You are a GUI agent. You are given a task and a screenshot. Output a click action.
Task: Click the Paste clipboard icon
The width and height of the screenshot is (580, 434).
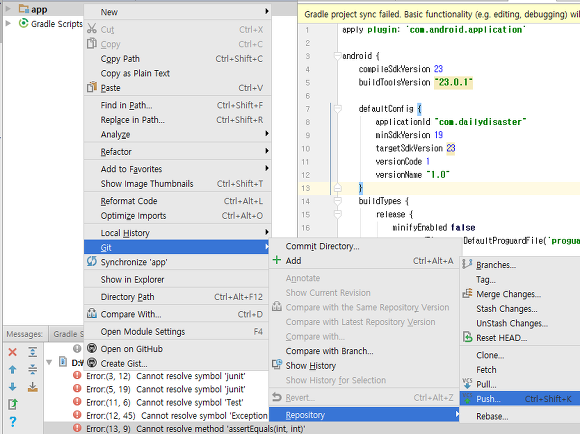click(91, 88)
